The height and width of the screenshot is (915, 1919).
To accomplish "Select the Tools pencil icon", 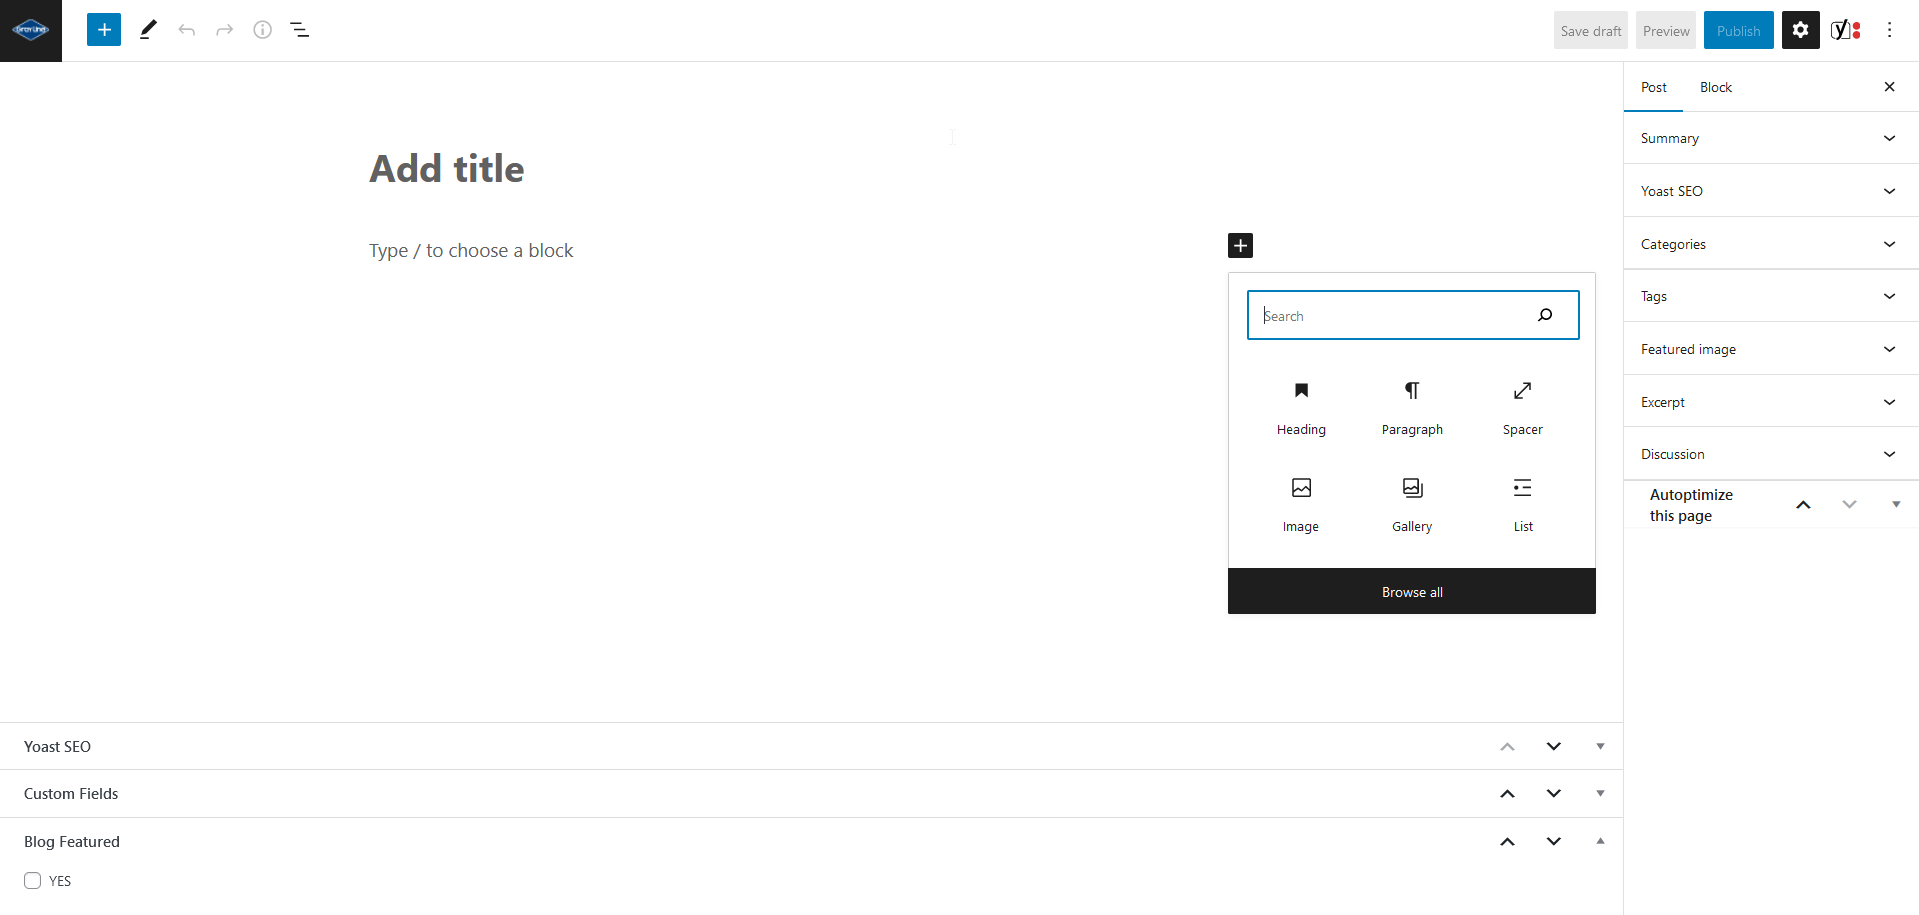I will point(148,30).
